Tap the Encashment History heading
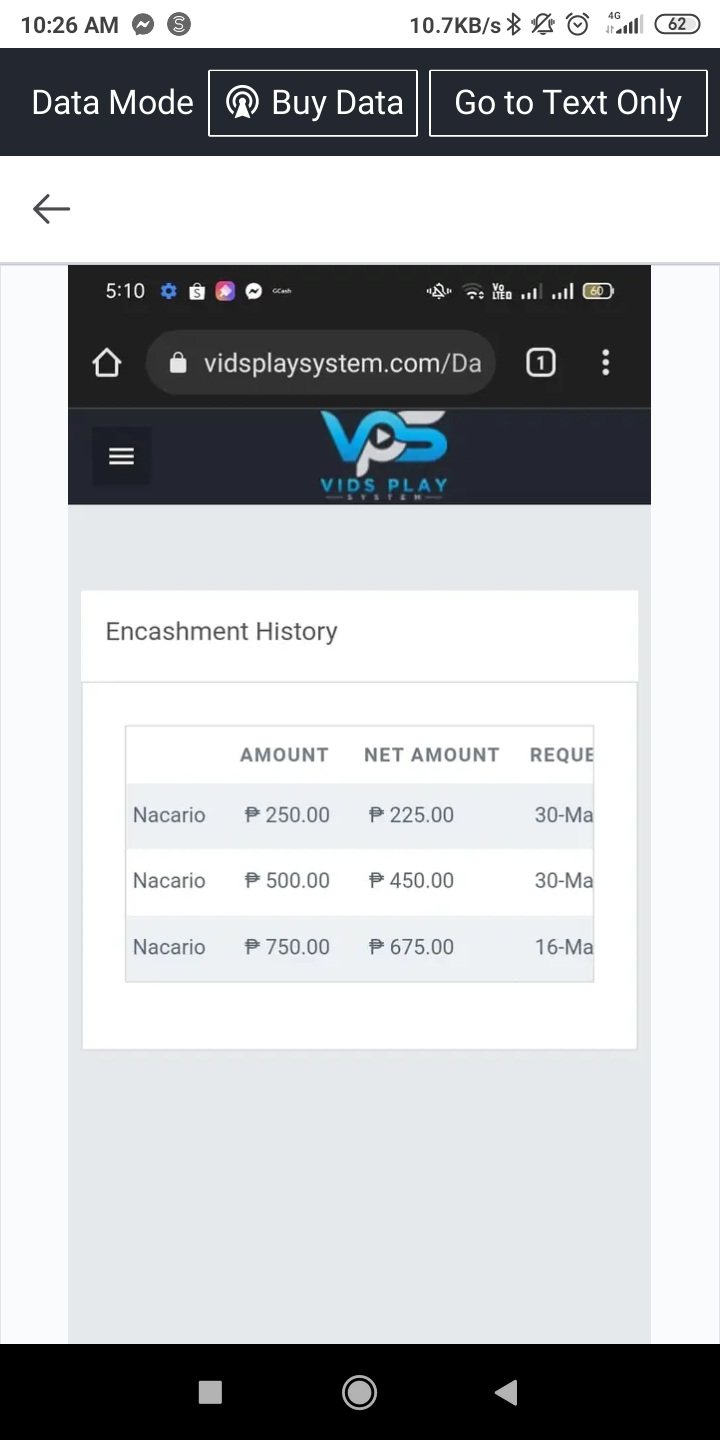The width and height of the screenshot is (720, 1440). (221, 631)
